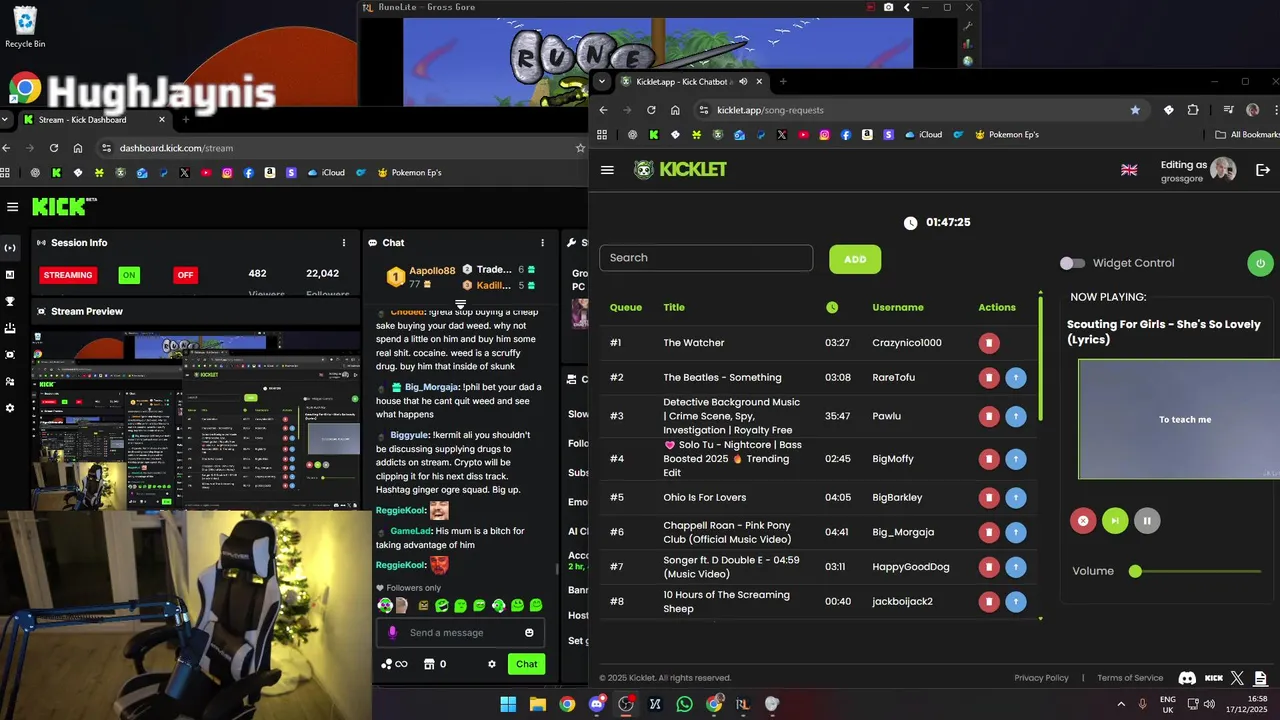Open tab search dropdown in Kick Dashboard window
Image resolution: width=1280 pixels, height=720 pixels.
(x=5, y=120)
